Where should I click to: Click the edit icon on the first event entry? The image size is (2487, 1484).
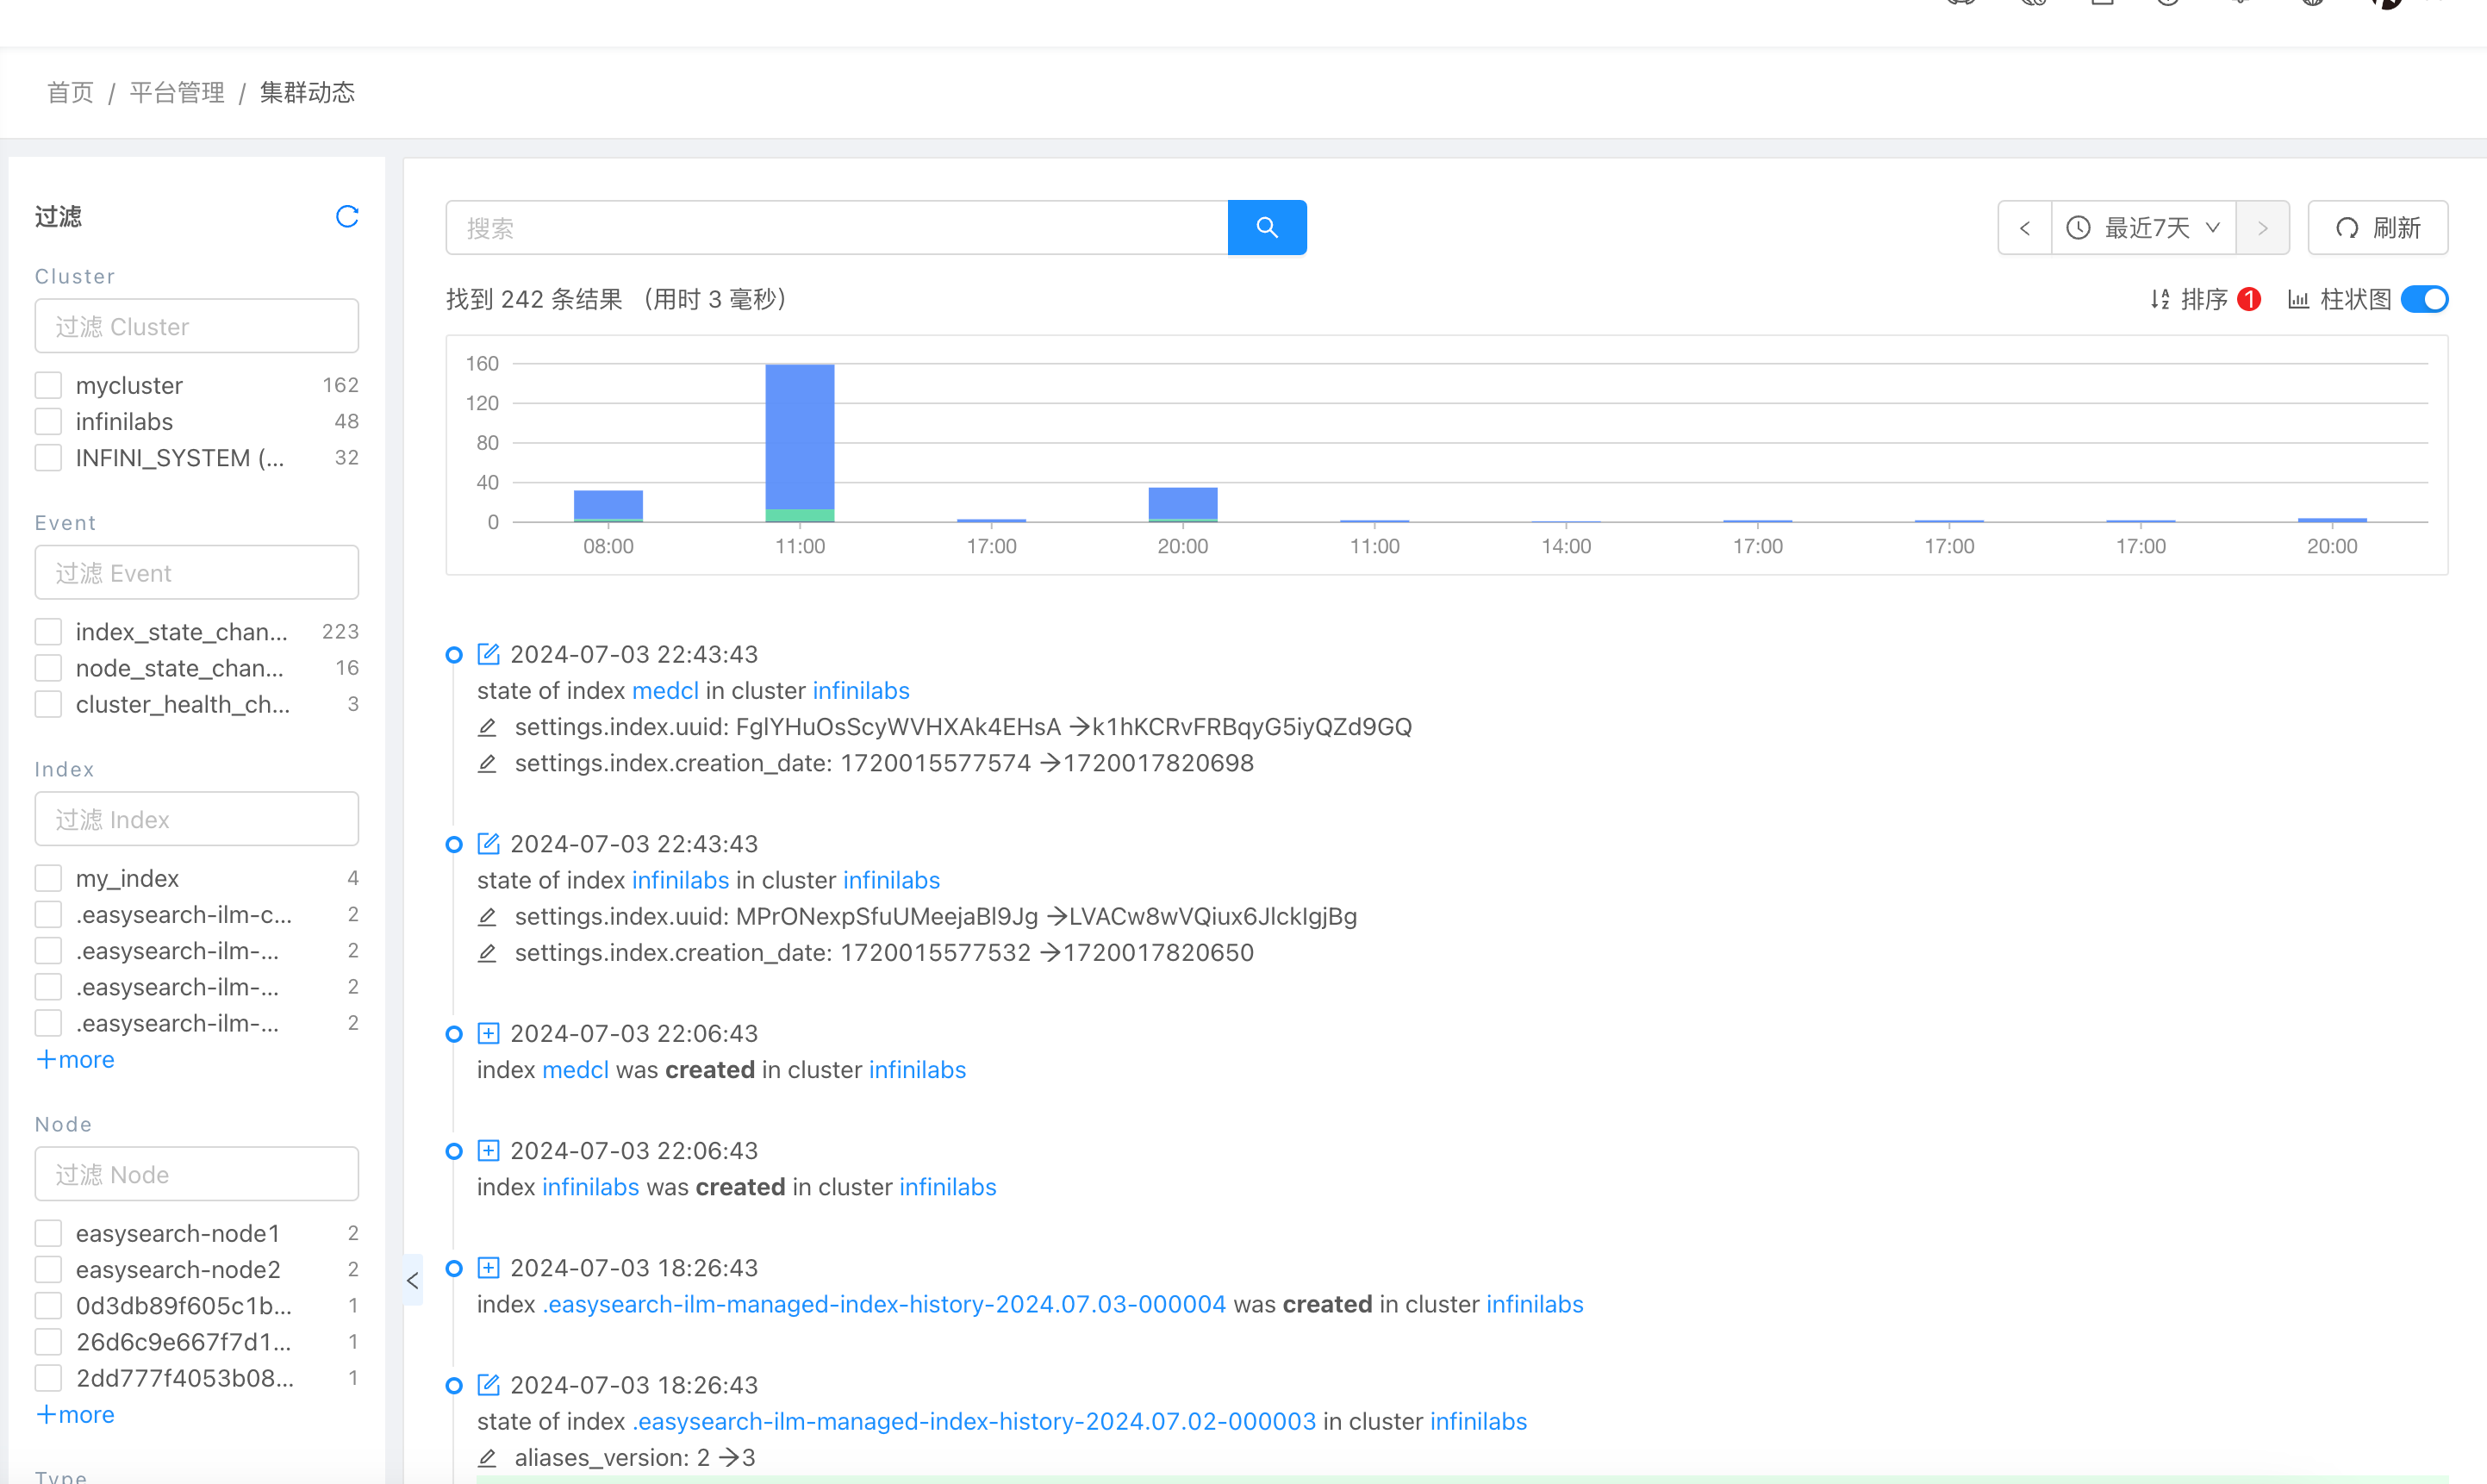(489, 654)
